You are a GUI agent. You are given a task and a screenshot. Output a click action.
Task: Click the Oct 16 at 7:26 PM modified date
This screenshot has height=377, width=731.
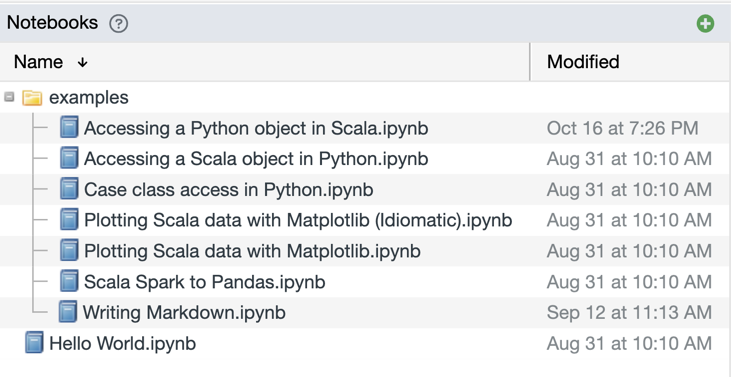coord(622,128)
